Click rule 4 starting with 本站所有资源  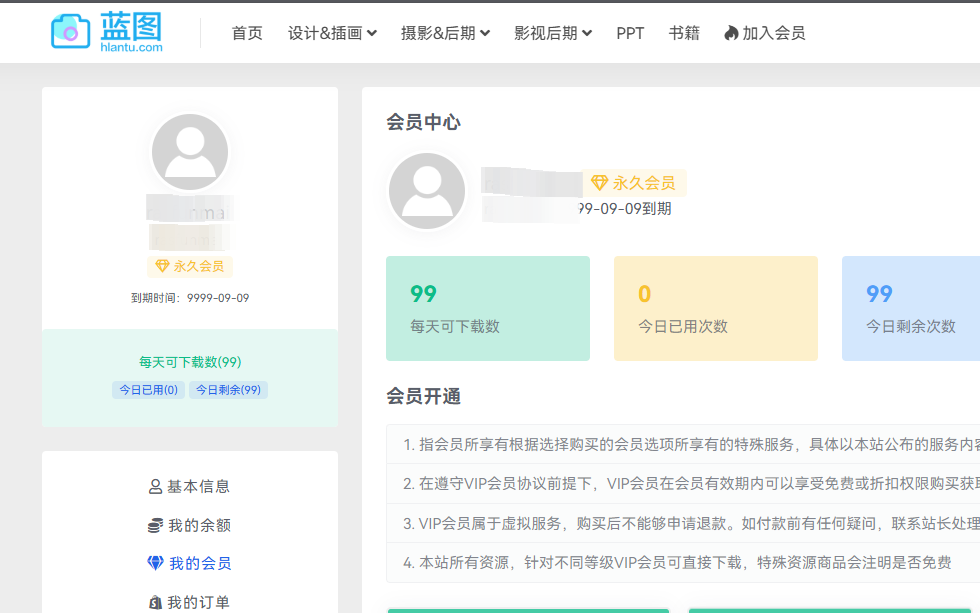684,562
